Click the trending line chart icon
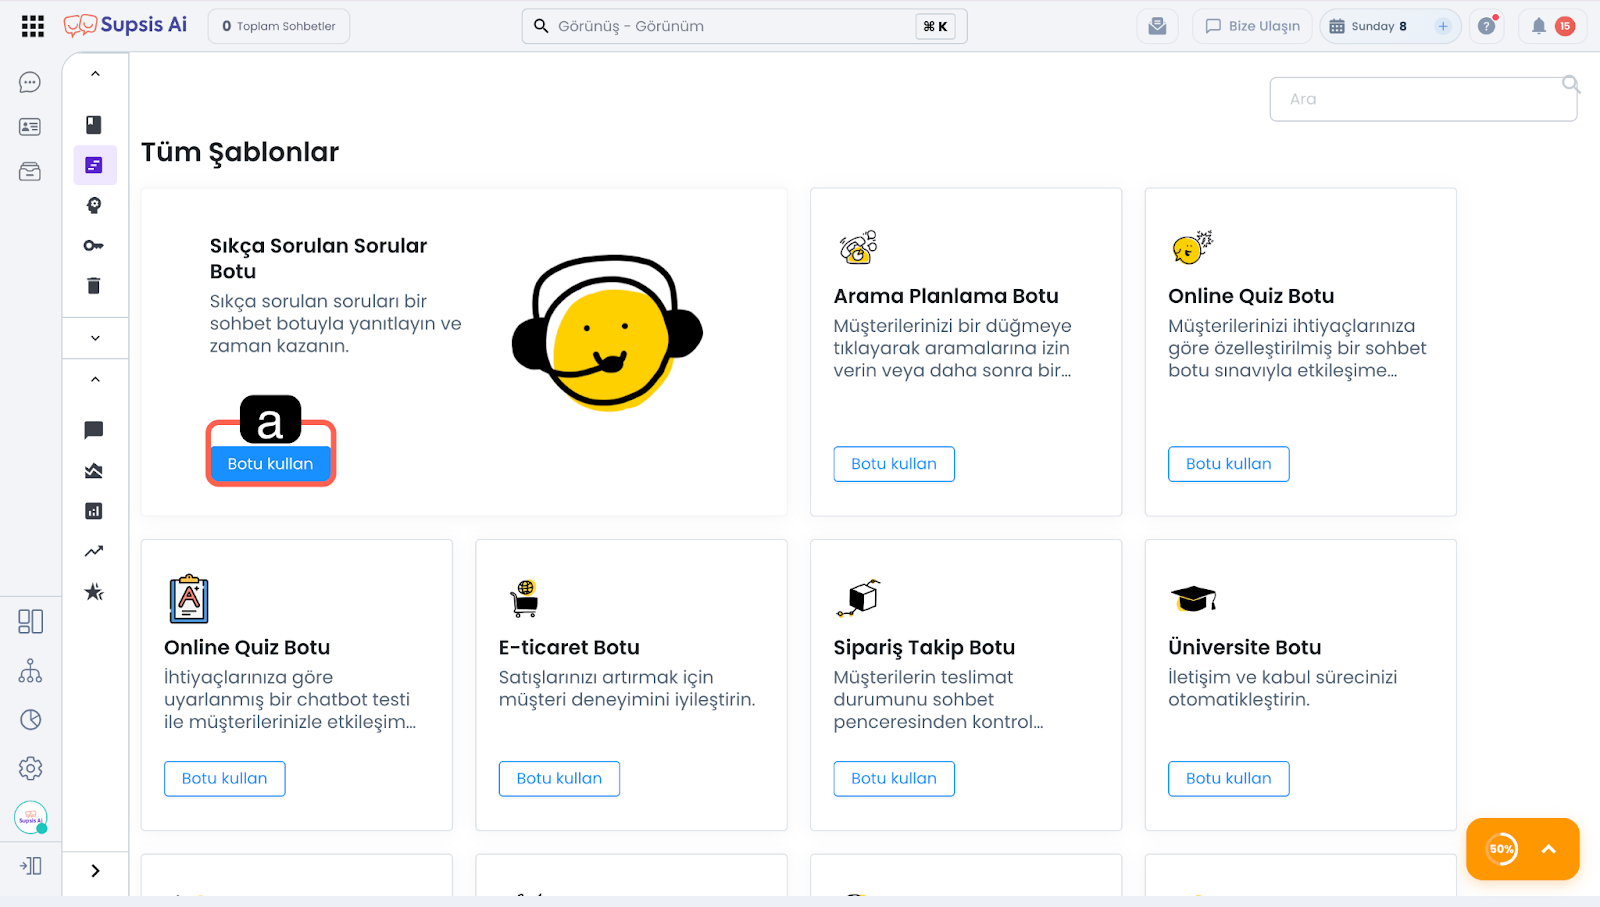 click(x=94, y=551)
